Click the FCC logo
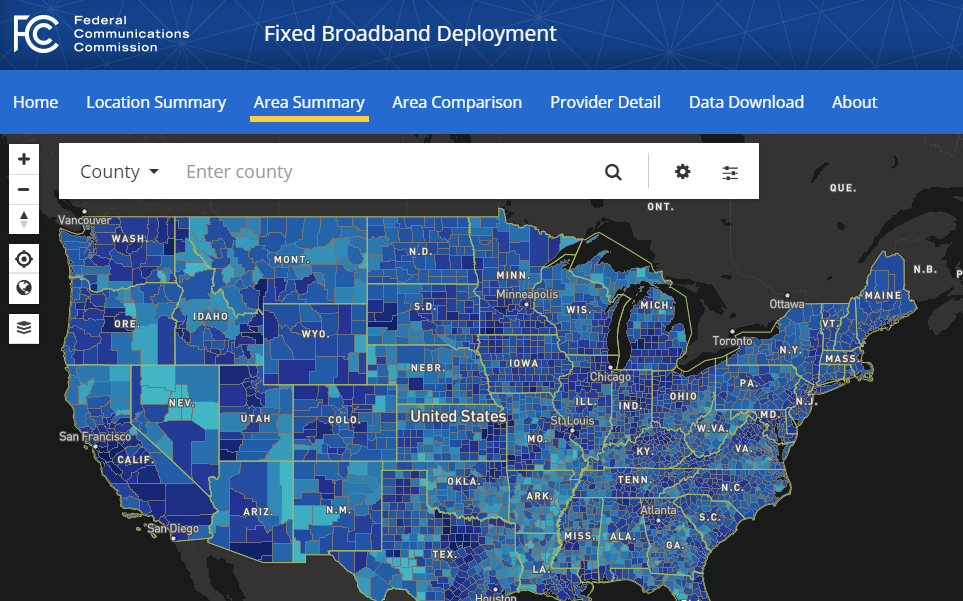This screenshot has height=601, width=963. [x=36, y=33]
